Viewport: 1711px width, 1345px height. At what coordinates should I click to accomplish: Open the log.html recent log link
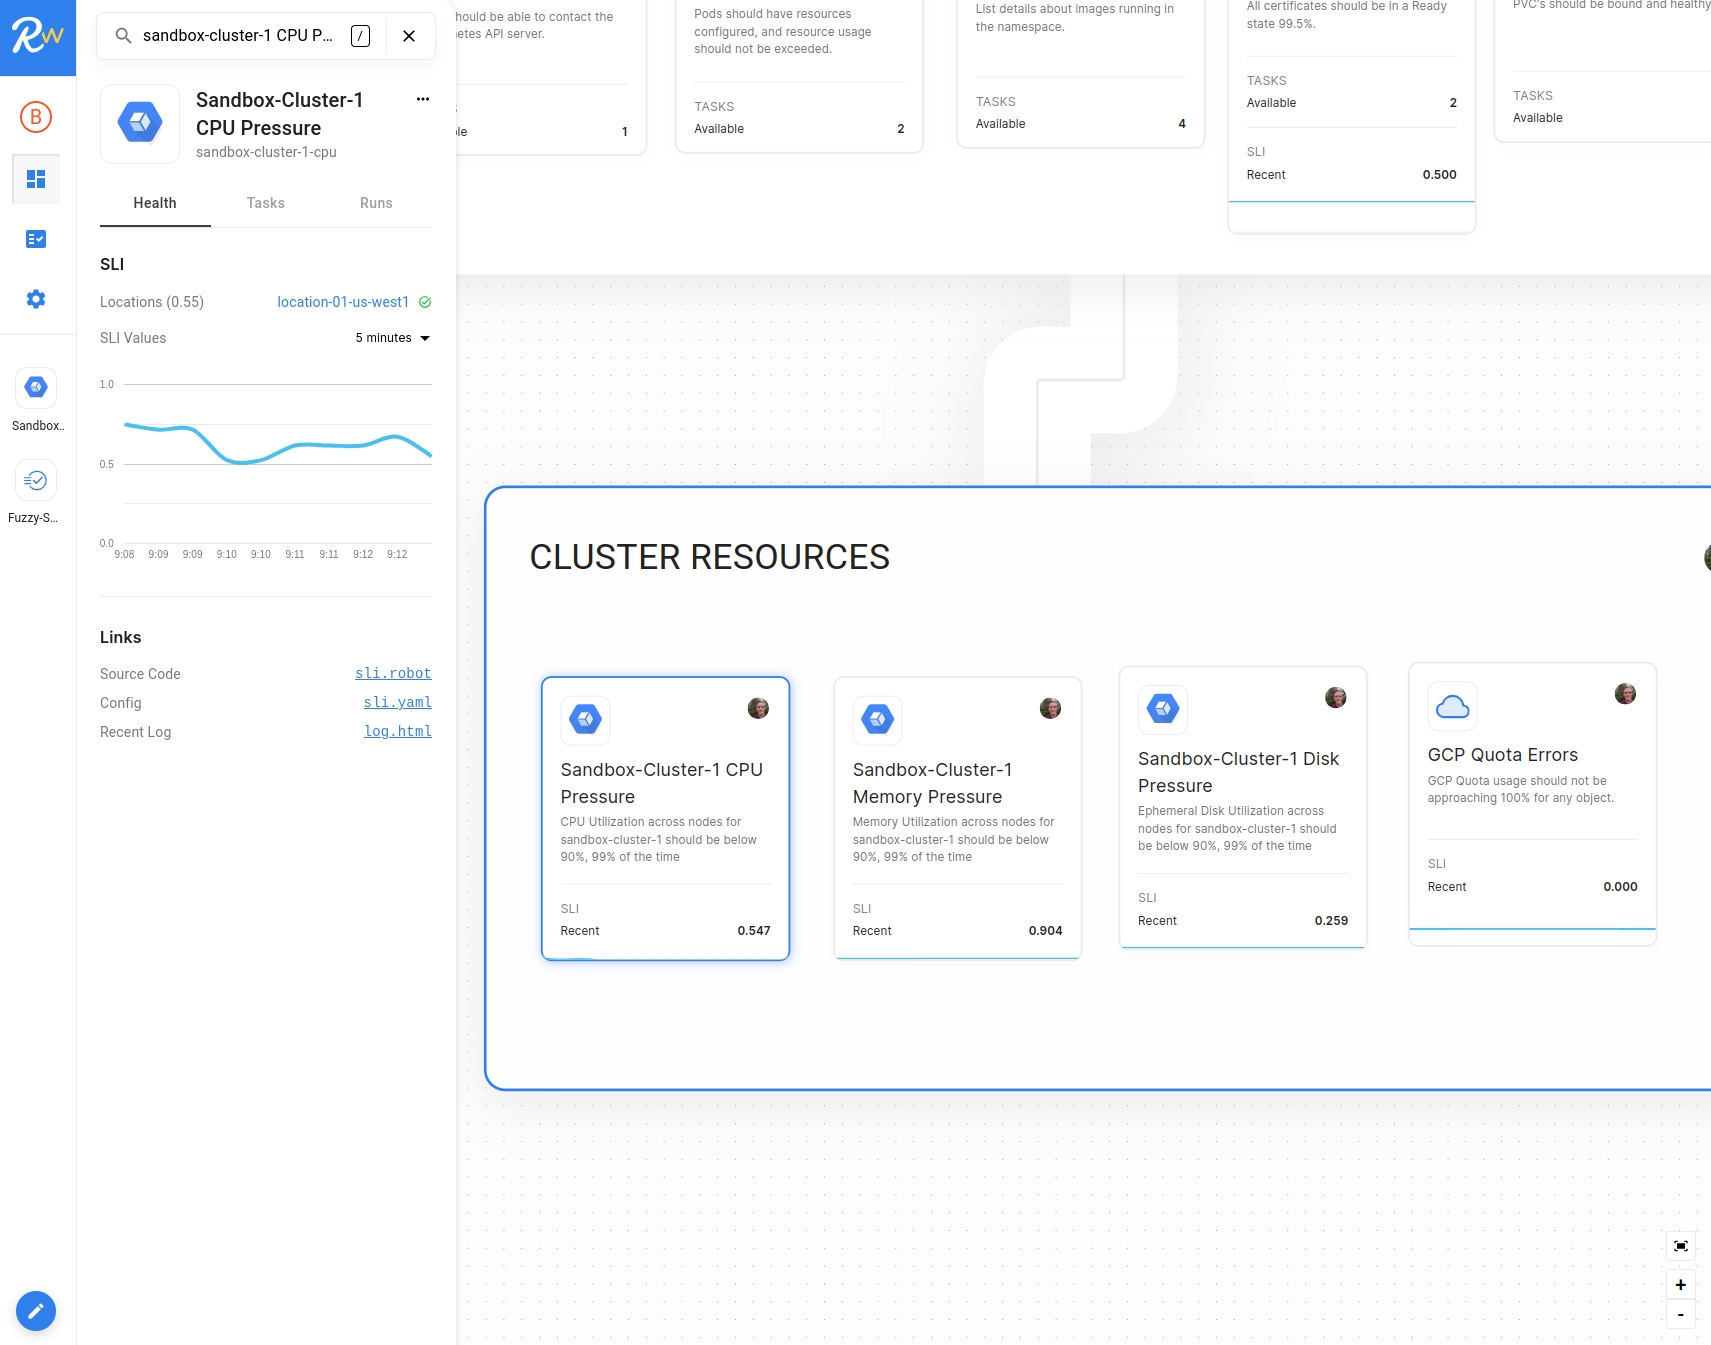click(x=398, y=731)
